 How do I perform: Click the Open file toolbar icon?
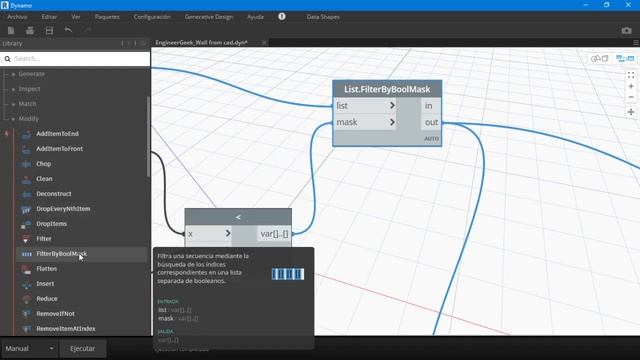30,31
